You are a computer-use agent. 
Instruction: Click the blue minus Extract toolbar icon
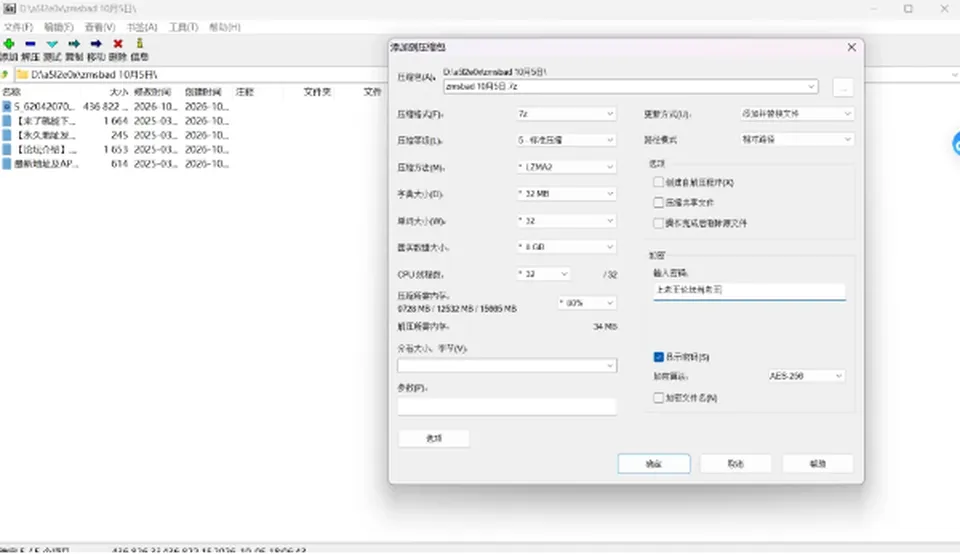pos(30,43)
